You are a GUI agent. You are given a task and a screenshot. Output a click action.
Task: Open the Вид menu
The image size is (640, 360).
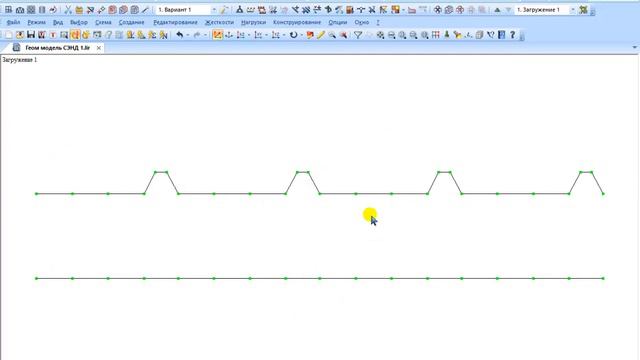click(x=58, y=22)
